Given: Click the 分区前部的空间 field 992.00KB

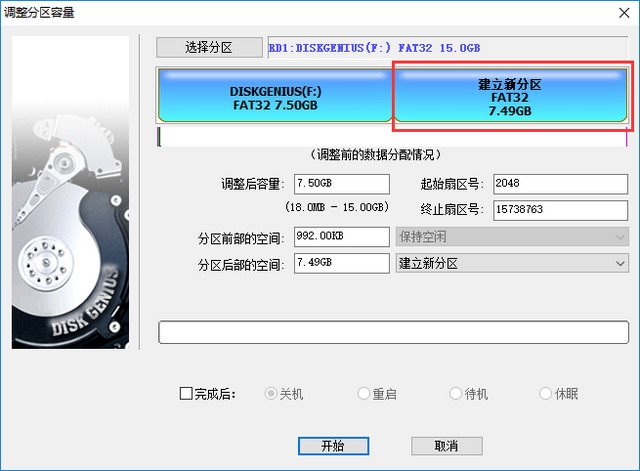Looking at the screenshot, I should click(x=342, y=237).
